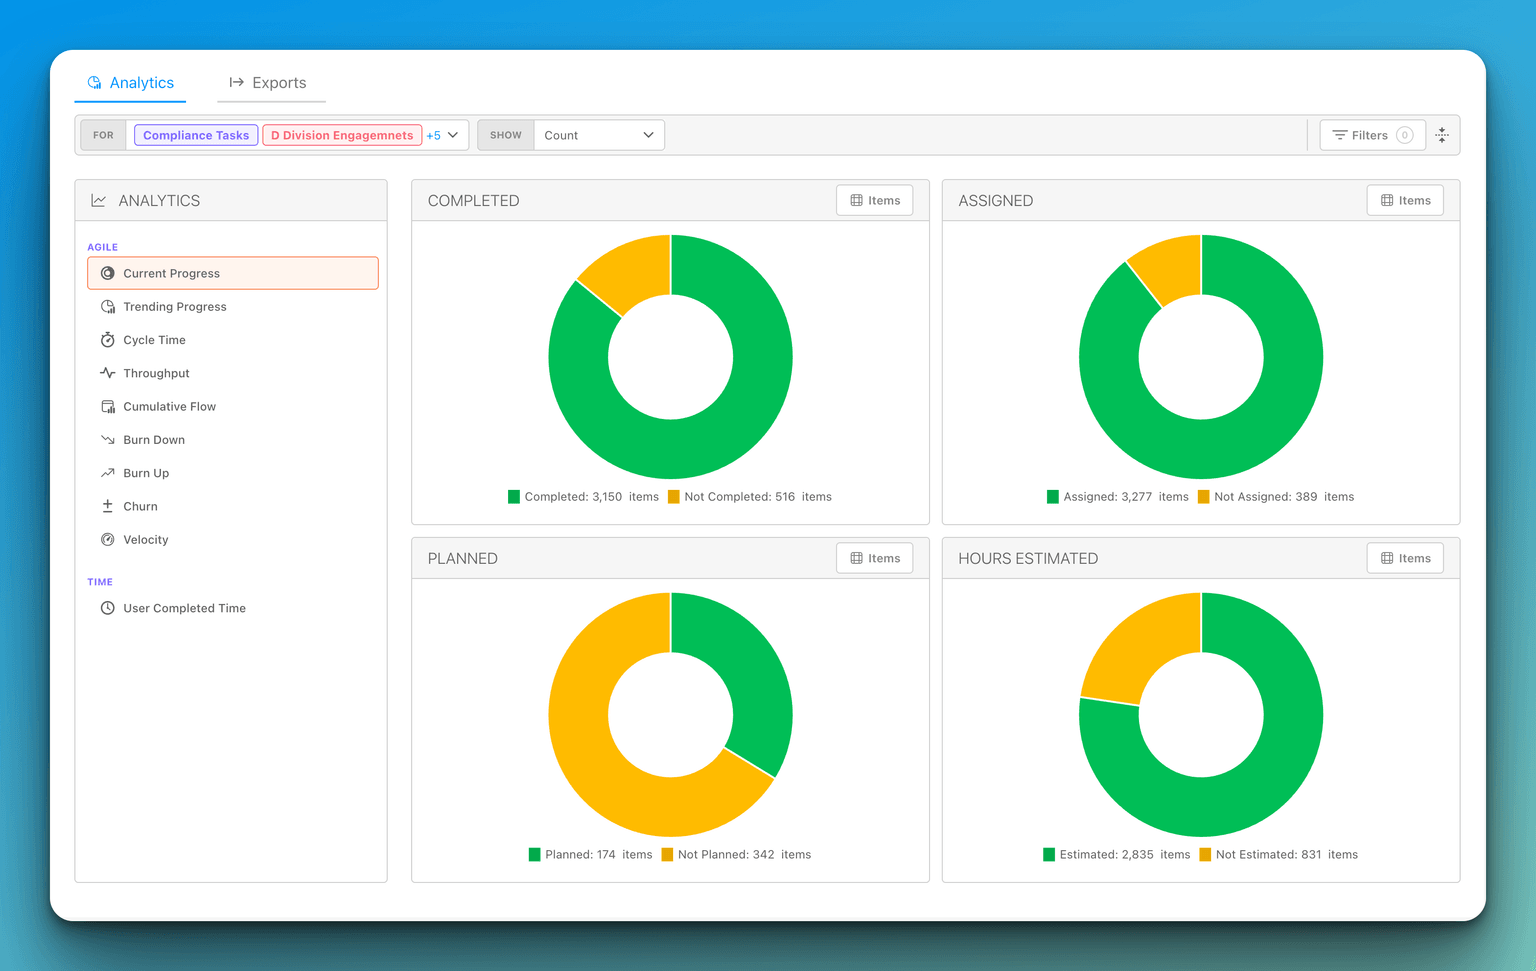Toggle the Completed legend green square
The width and height of the screenshot is (1536, 971).
[x=514, y=497]
